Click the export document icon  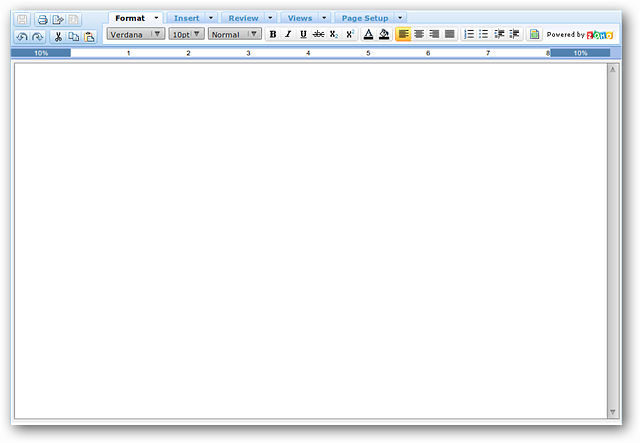click(58, 19)
